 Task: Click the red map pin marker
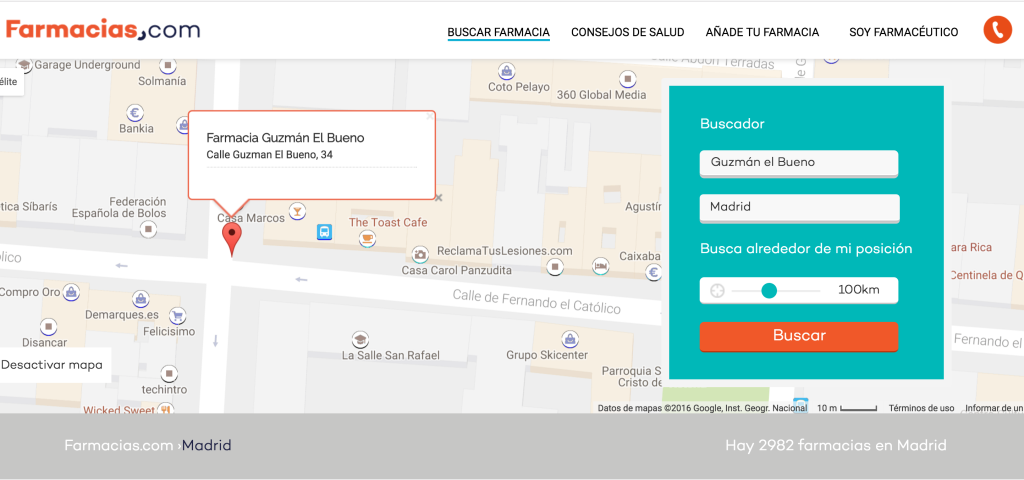tap(231, 239)
